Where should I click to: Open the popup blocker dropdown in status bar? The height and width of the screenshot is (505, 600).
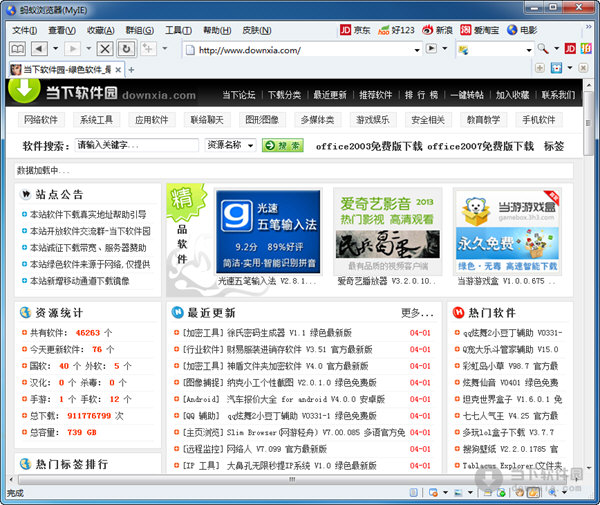click(x=445, y=492)
